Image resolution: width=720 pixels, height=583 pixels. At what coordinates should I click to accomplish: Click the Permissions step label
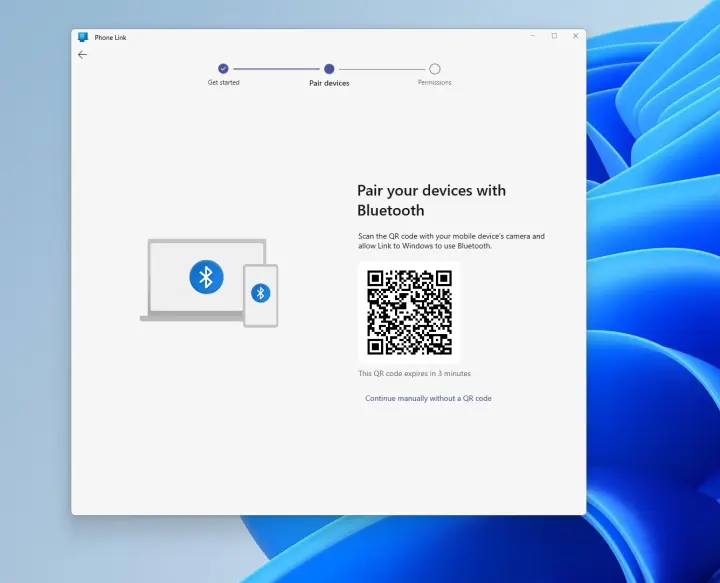pyautogui.click(x=434, y=83)
